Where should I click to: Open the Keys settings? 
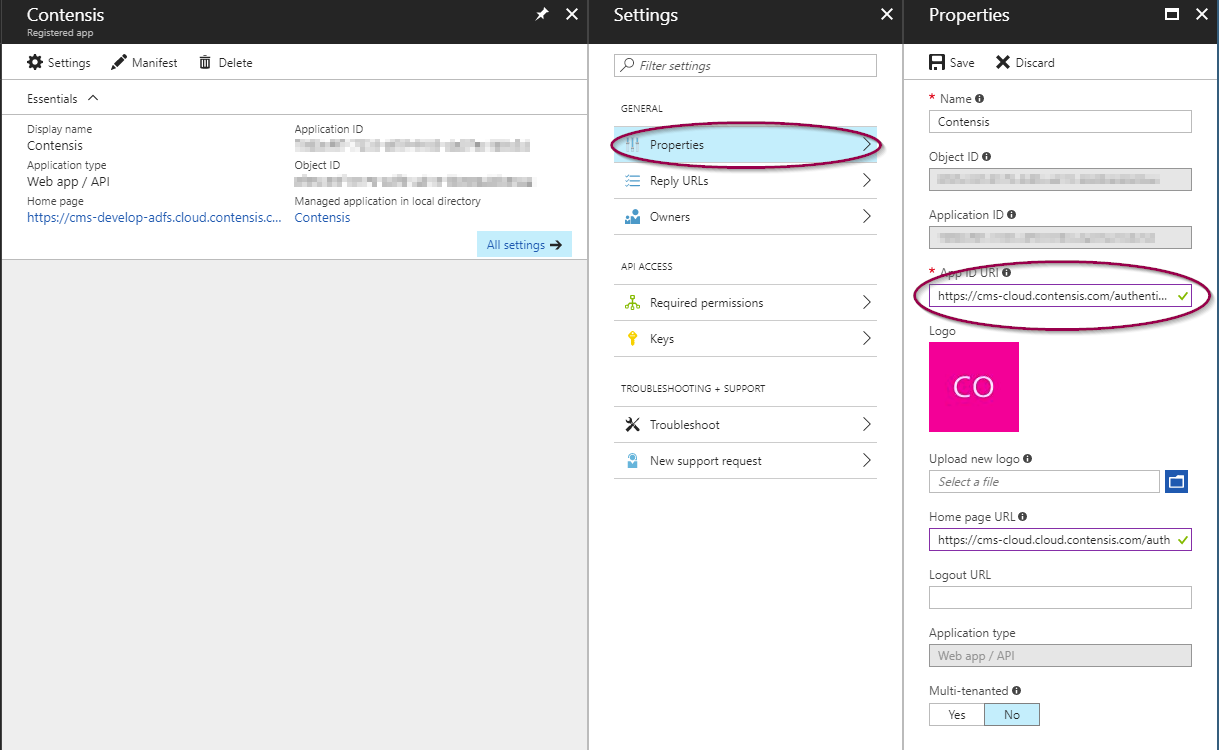(745, 339)
